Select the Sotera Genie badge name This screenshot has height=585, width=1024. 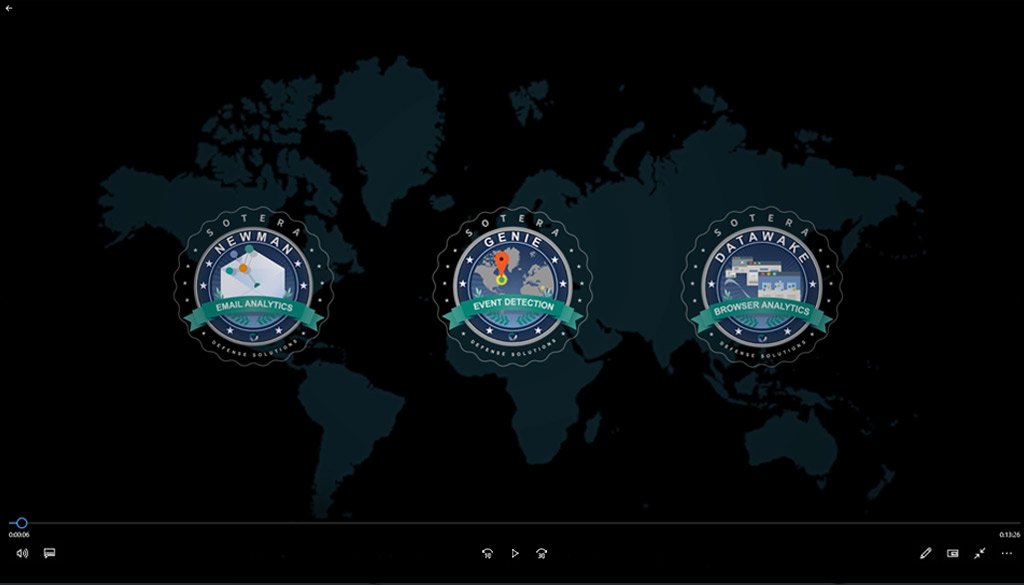[511, 243]
